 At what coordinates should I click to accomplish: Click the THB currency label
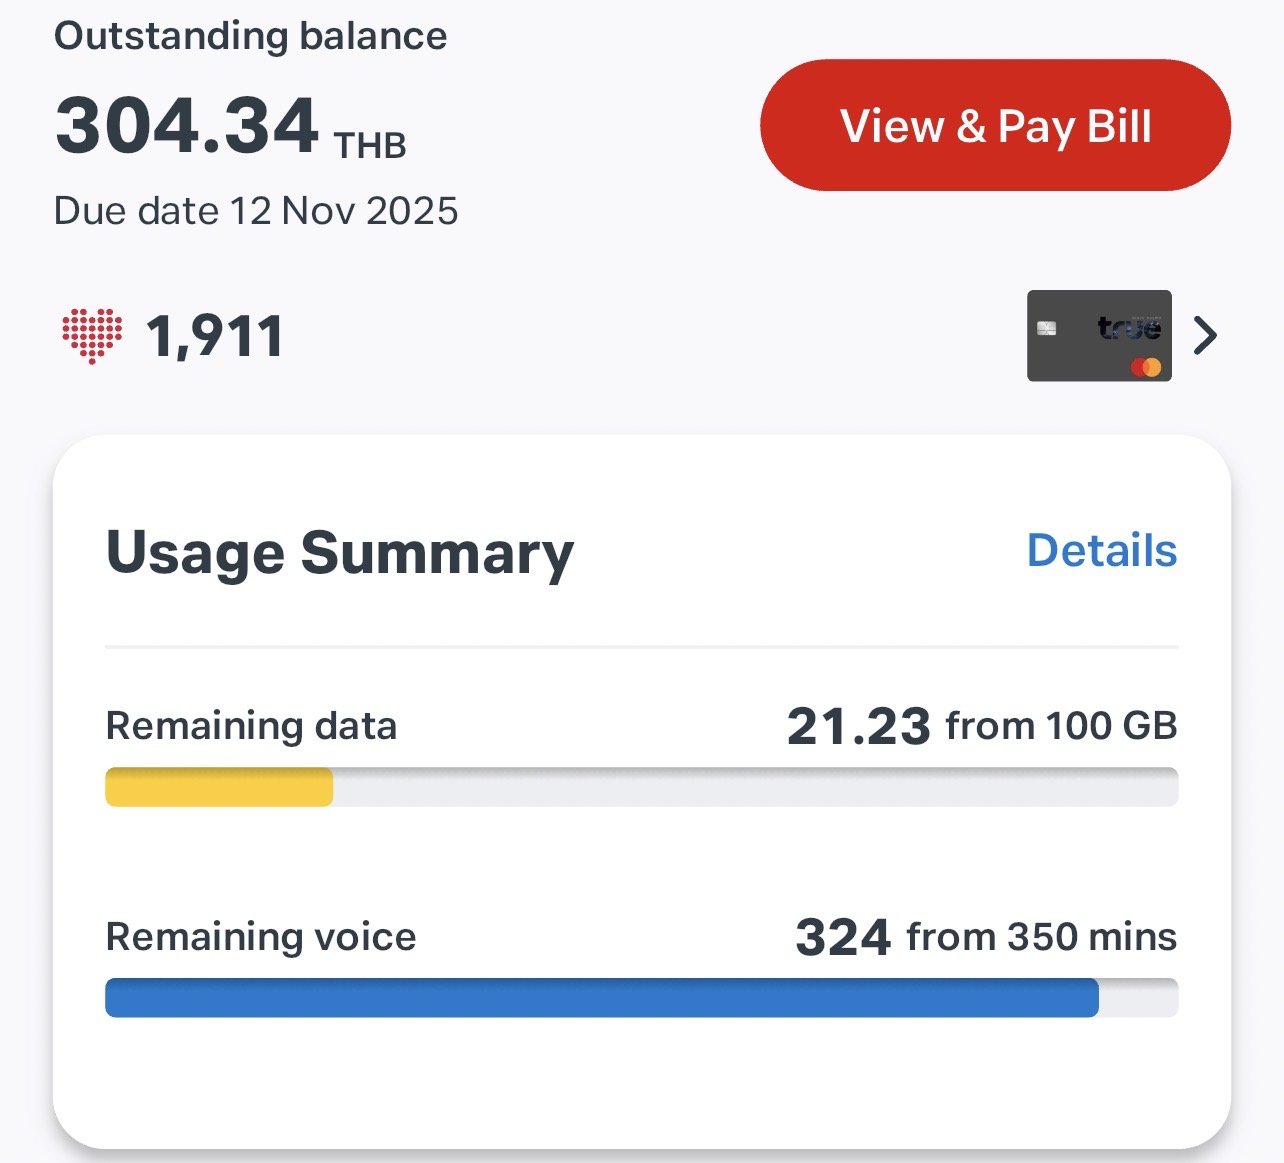(370, 146)
